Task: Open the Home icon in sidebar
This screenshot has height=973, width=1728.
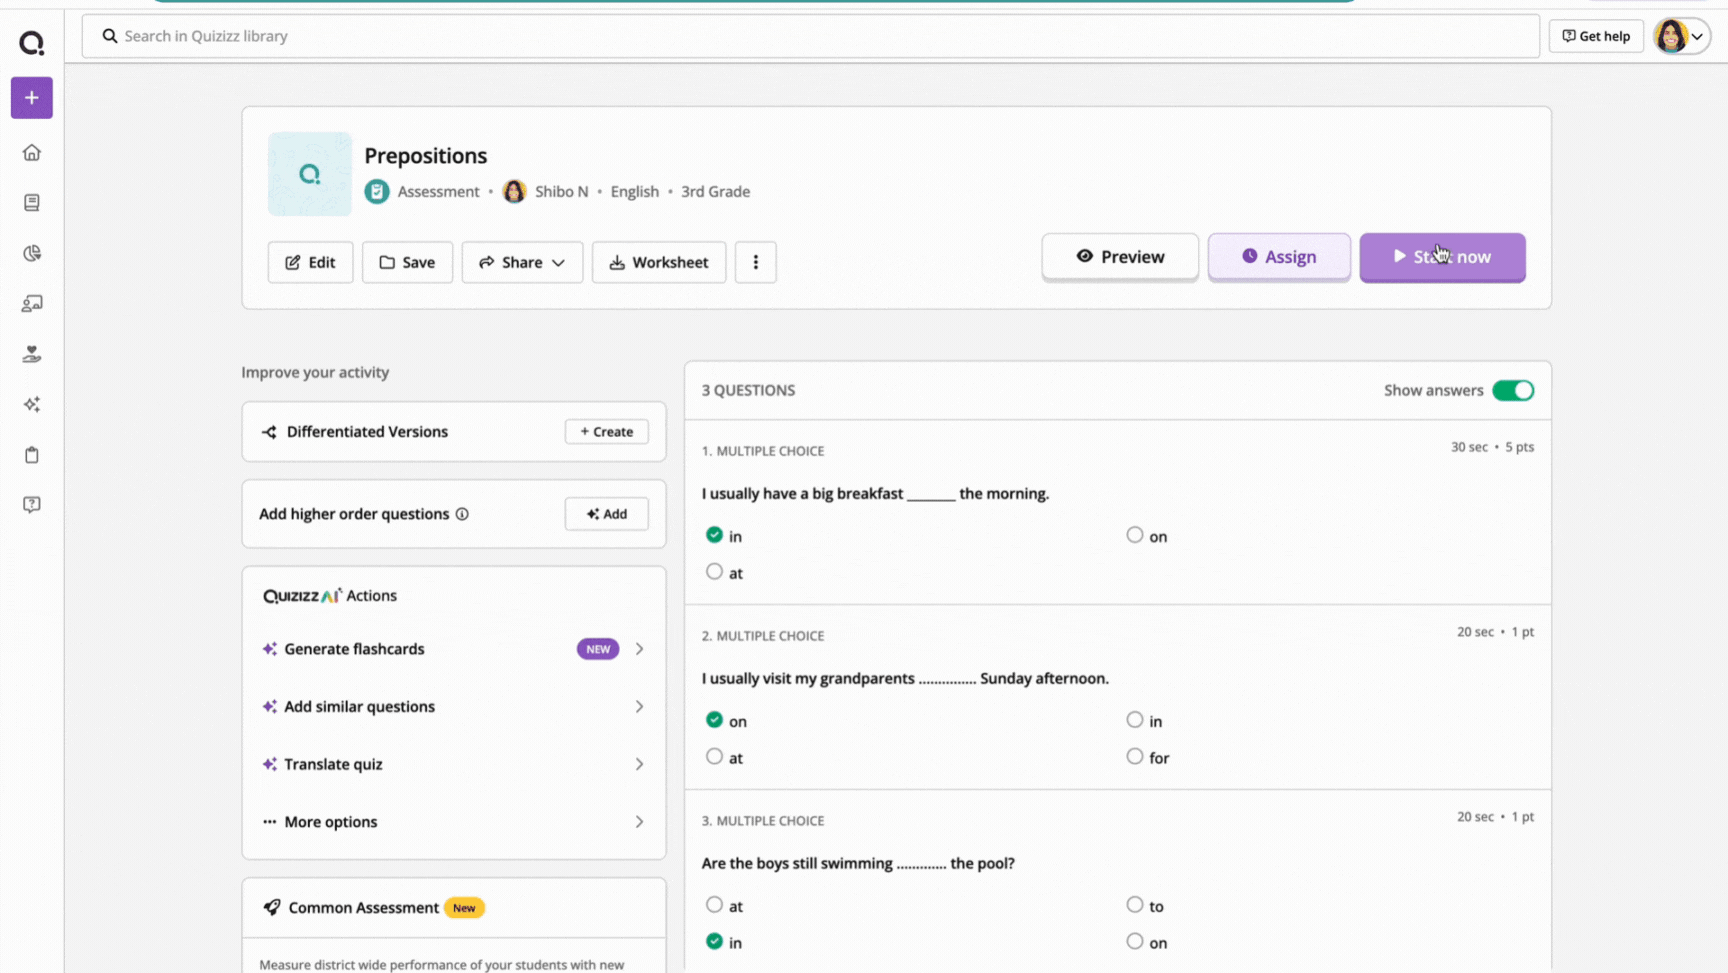Action: [x=32, y=153]
